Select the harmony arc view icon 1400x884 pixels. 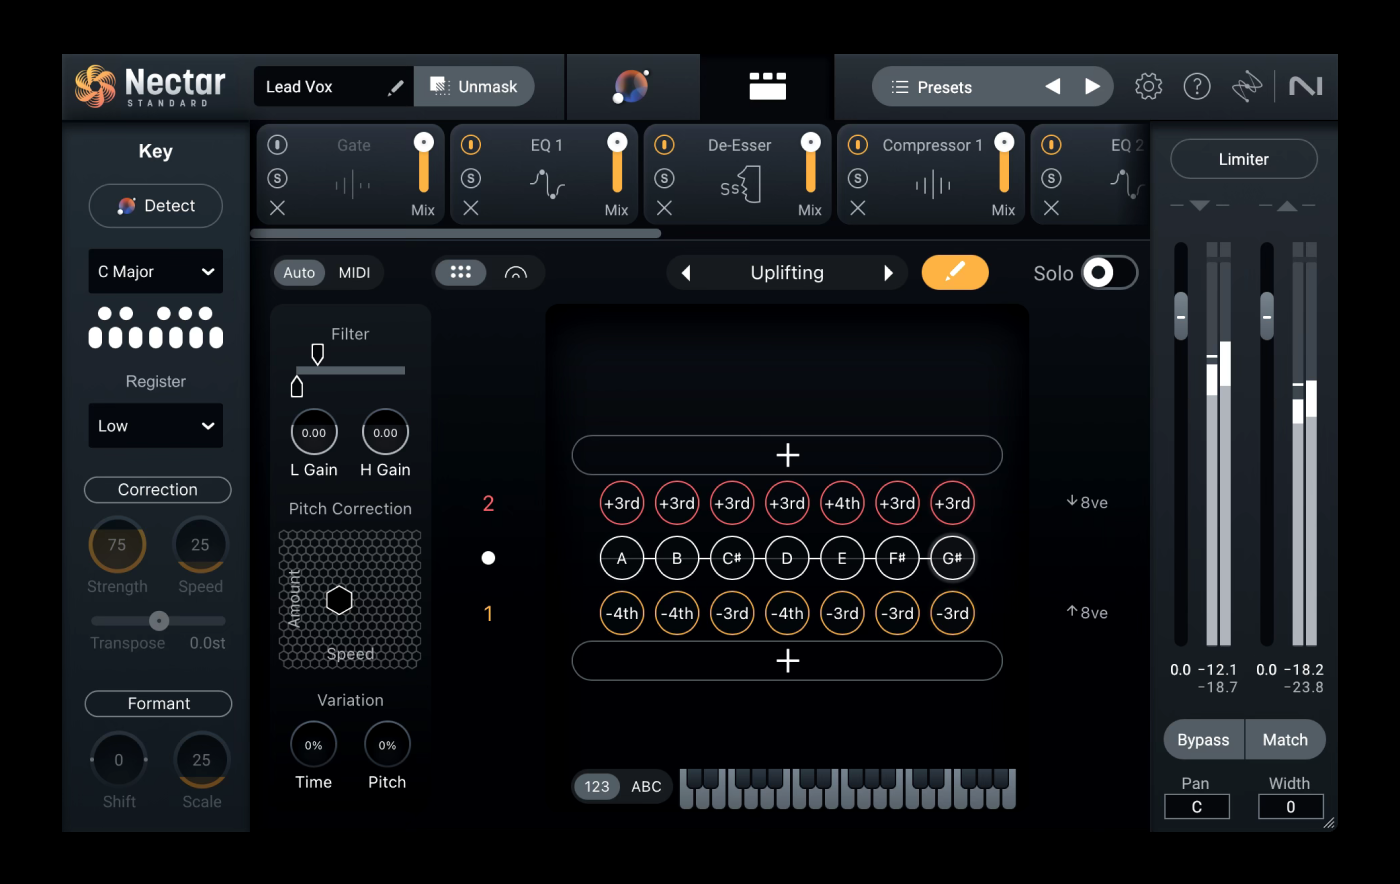tap(516, 272)
